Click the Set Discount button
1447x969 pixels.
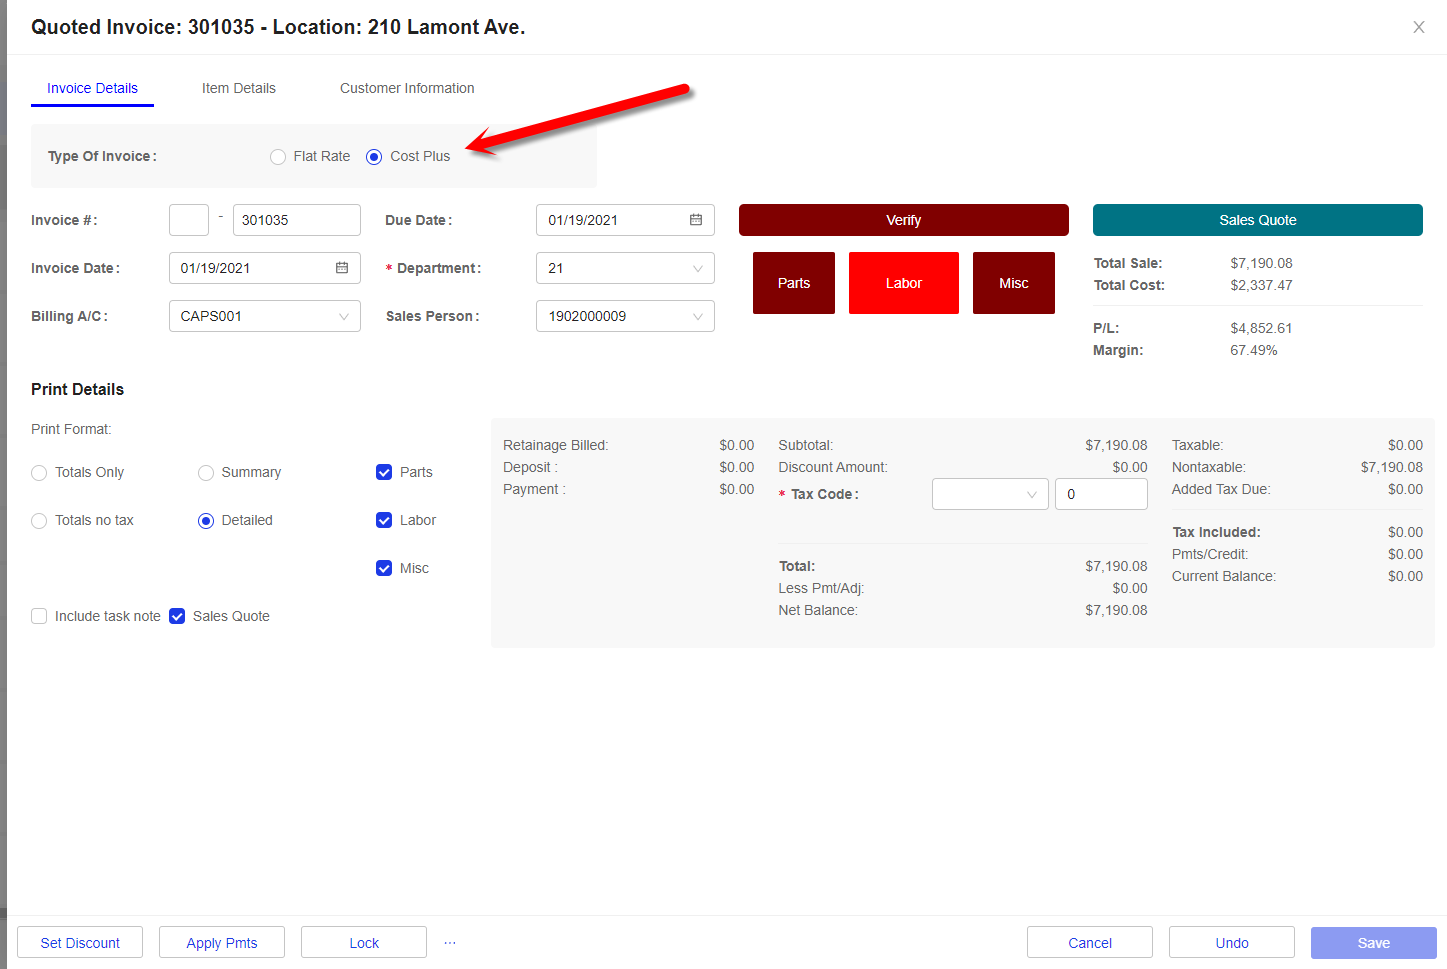point(80,943)
